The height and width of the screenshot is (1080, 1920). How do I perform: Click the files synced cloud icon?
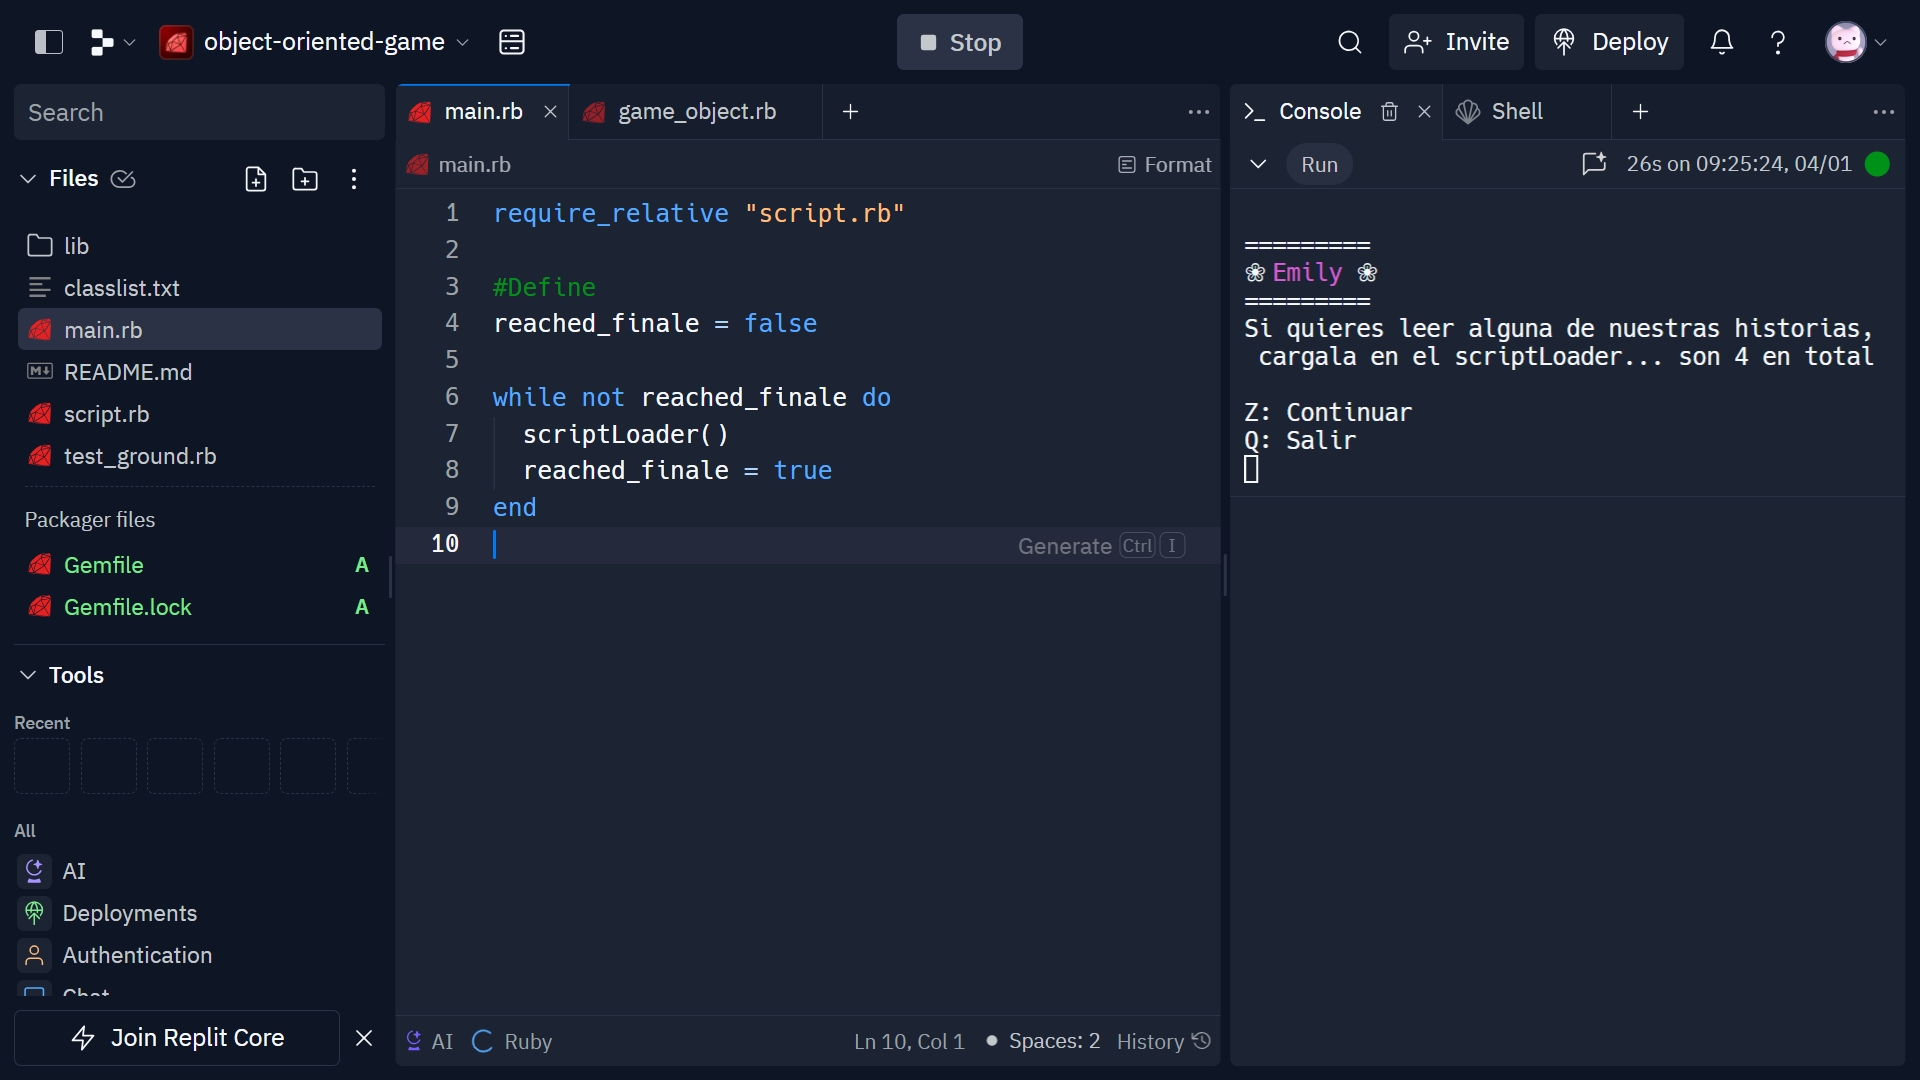(123, 179)
